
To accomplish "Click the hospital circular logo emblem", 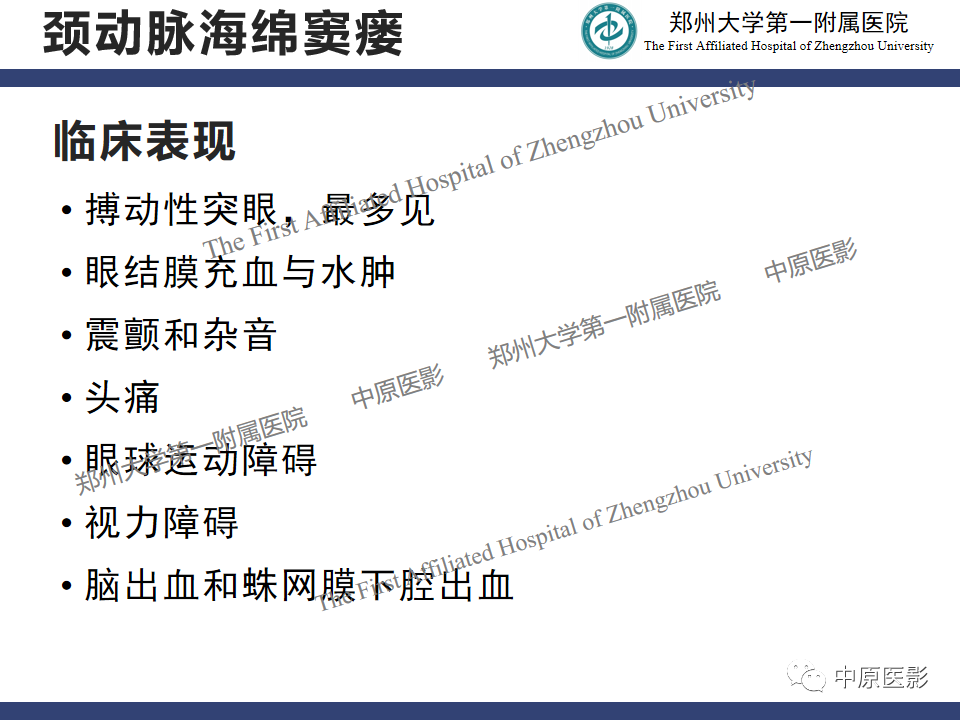I will pos(609,31).
